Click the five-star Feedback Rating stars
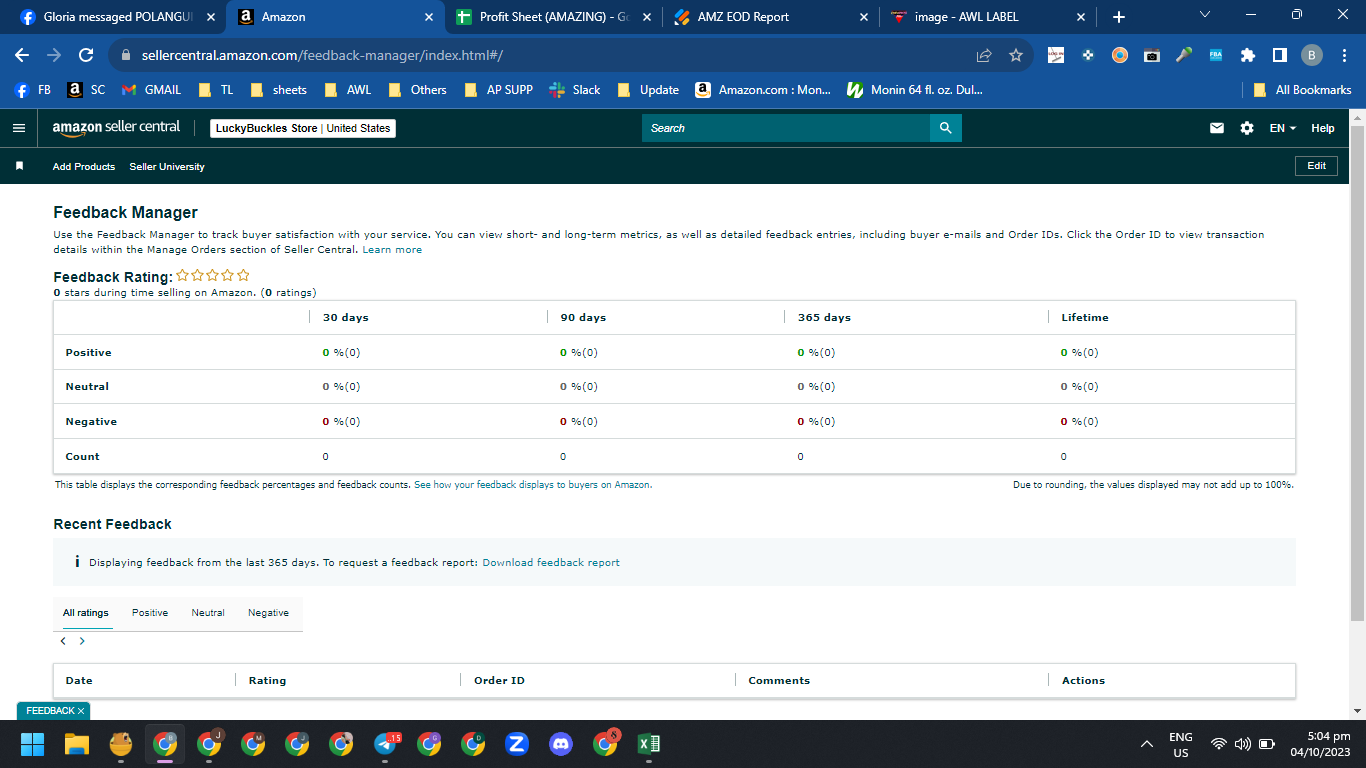 click(213, 276)
